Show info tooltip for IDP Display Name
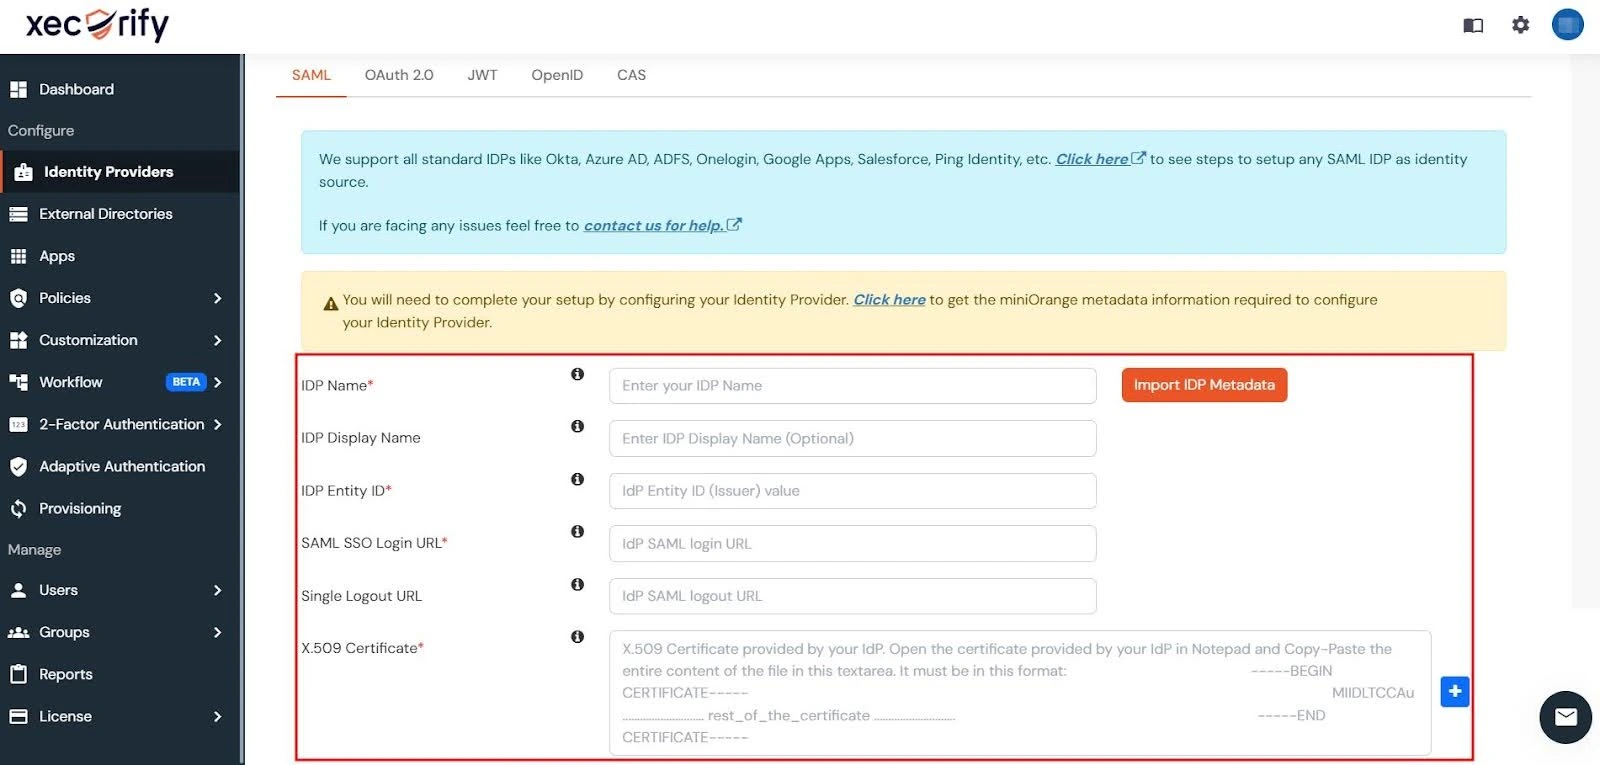The image size is (1600, 765). point(577,426)
